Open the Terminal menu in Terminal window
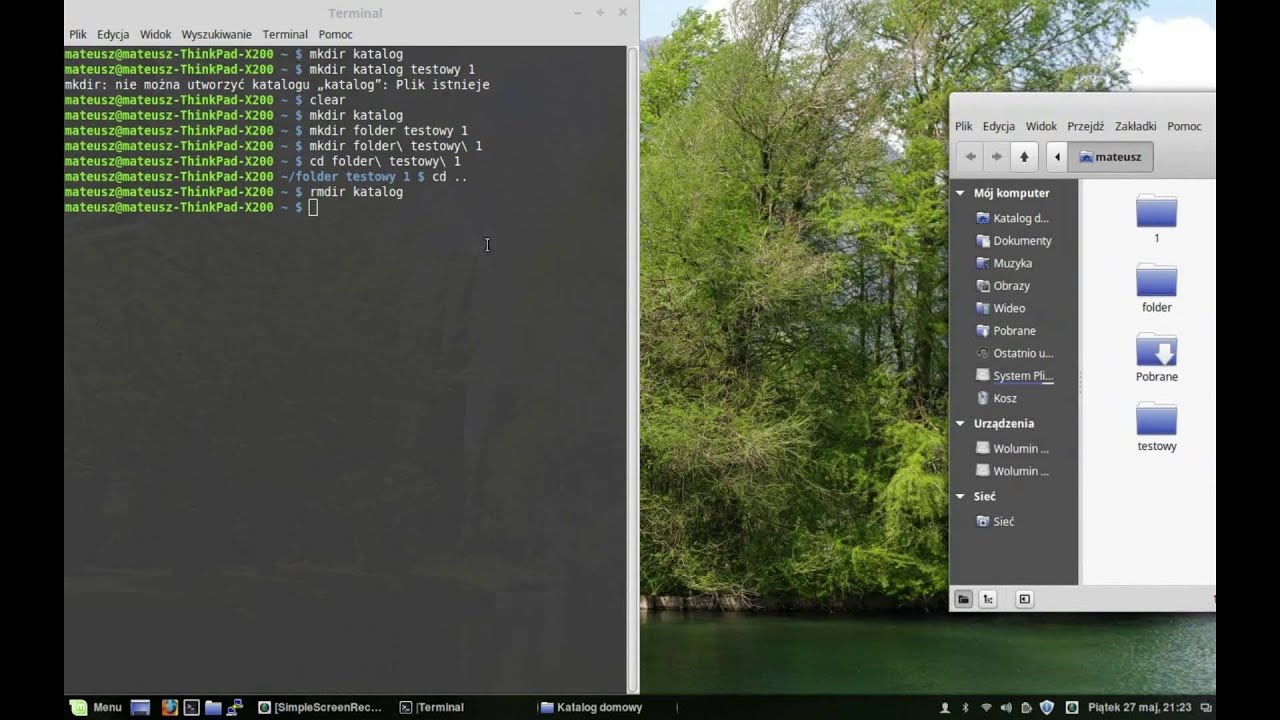Image resolution: width=1280 pixels, height=720 pixels. click(285, 34)
